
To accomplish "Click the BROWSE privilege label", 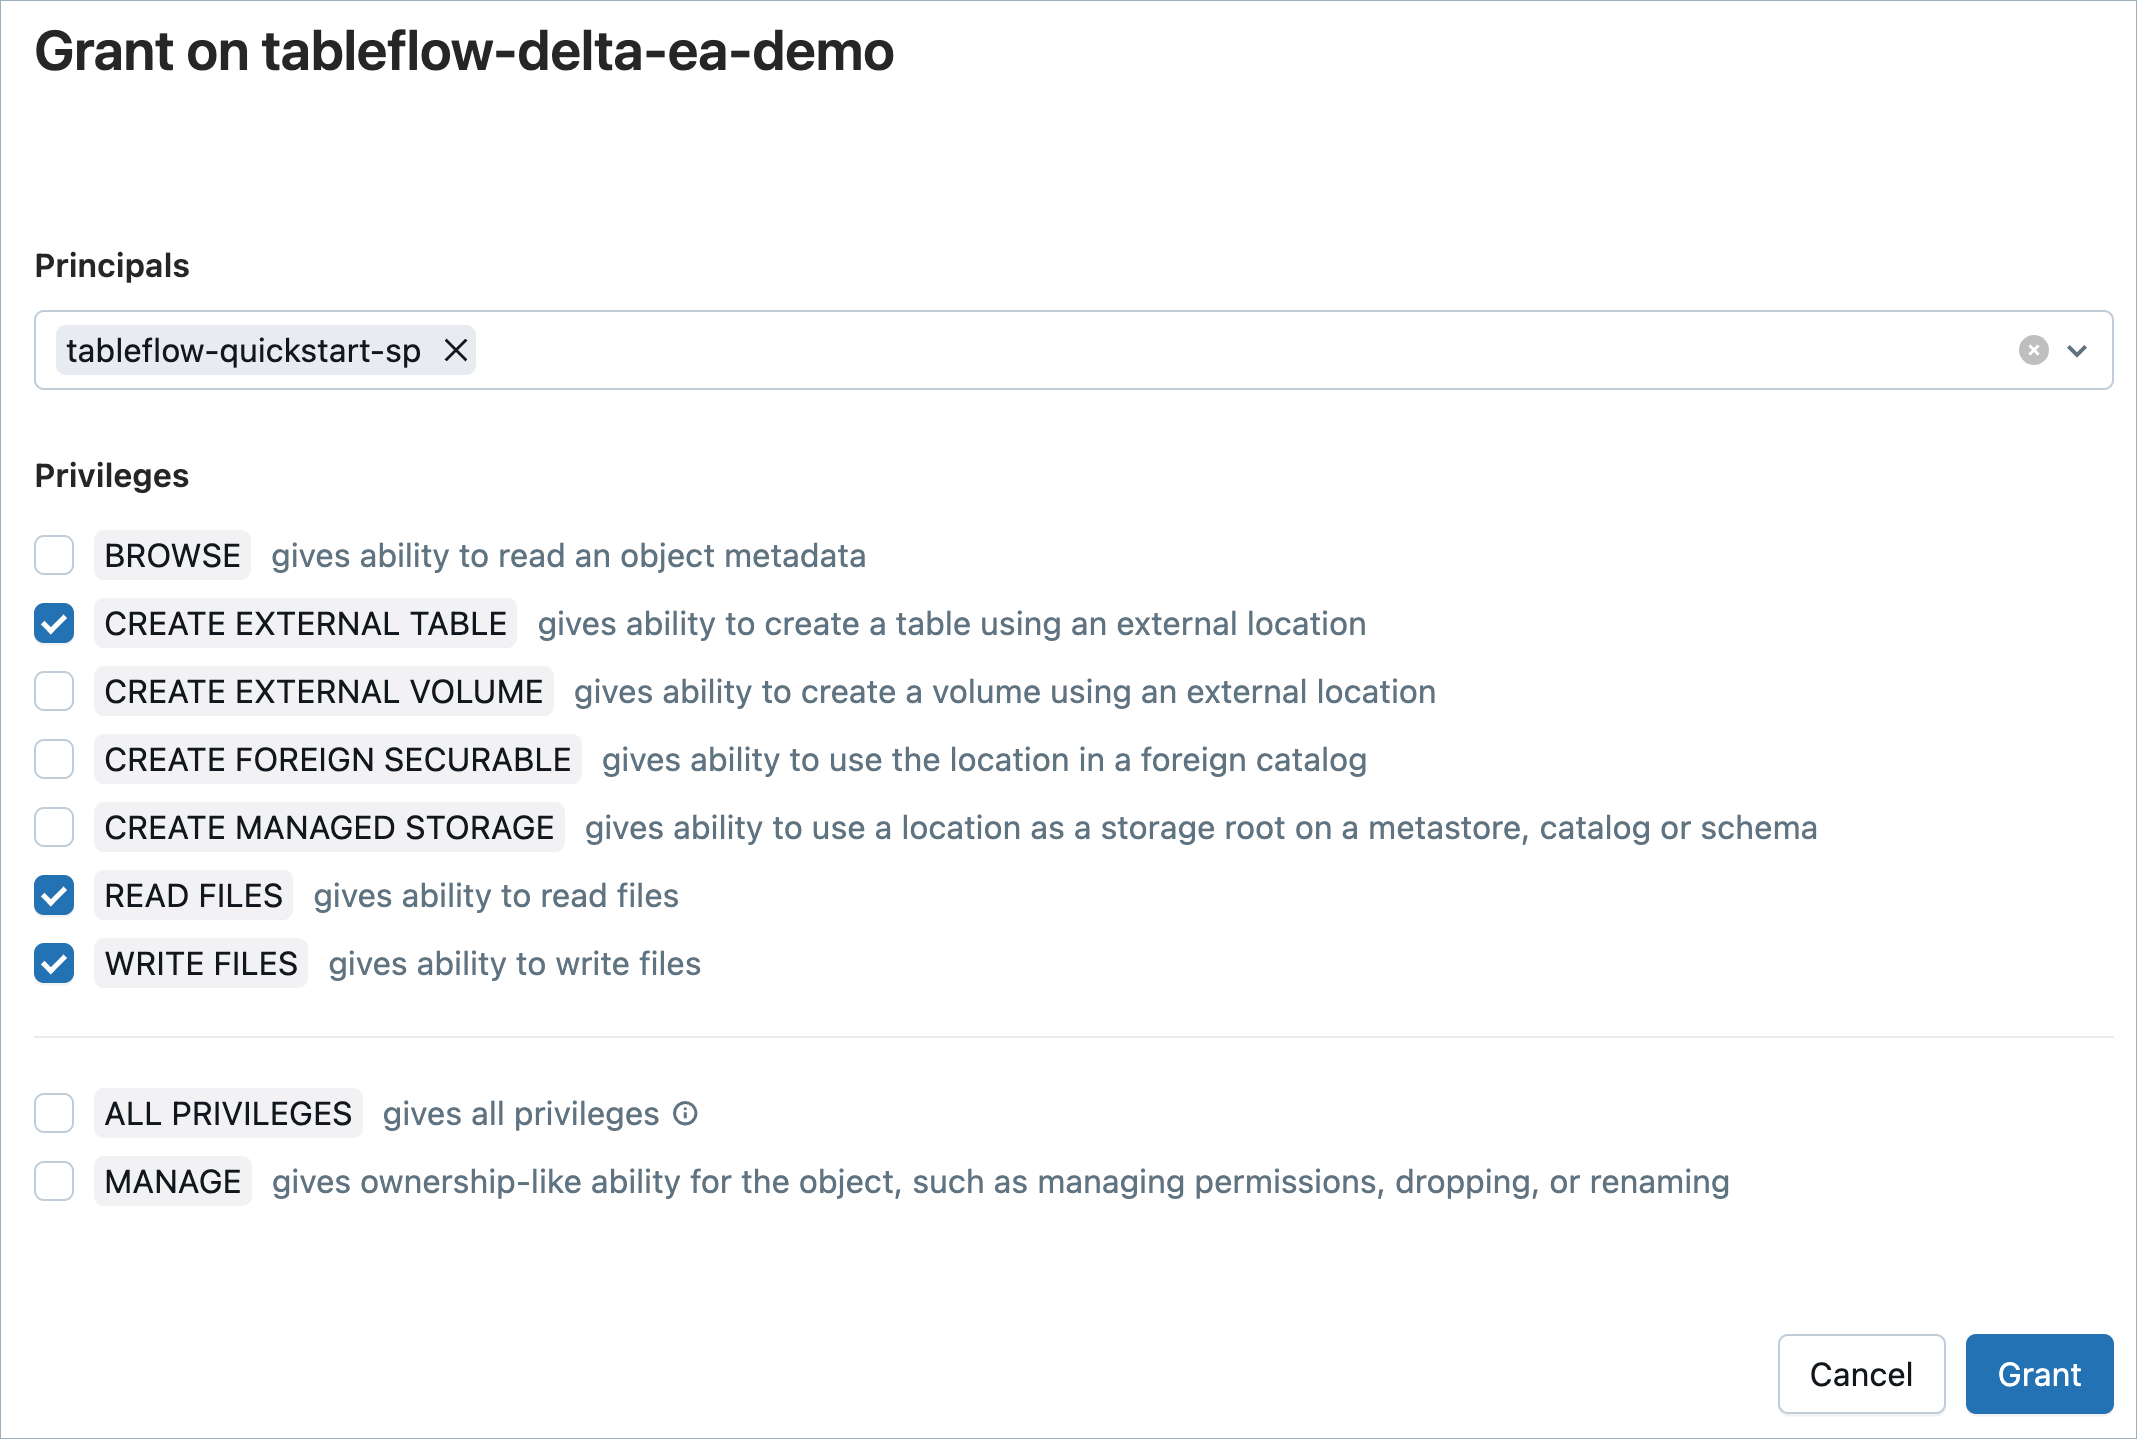I will (x=173, y=555).
